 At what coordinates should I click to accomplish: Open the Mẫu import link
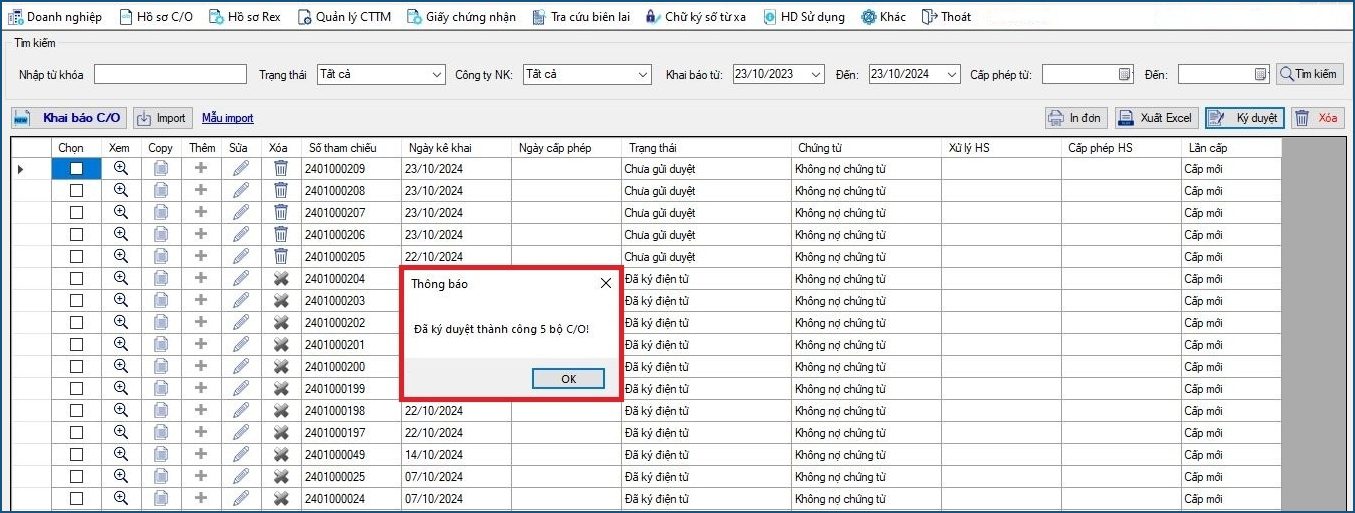228,118
